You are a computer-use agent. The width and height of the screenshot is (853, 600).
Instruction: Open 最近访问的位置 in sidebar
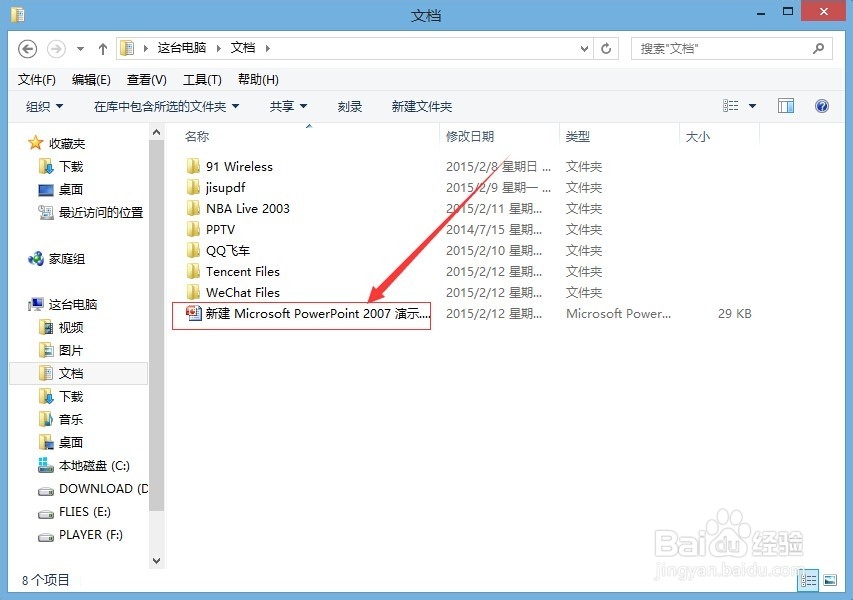(x=91, y=213)
